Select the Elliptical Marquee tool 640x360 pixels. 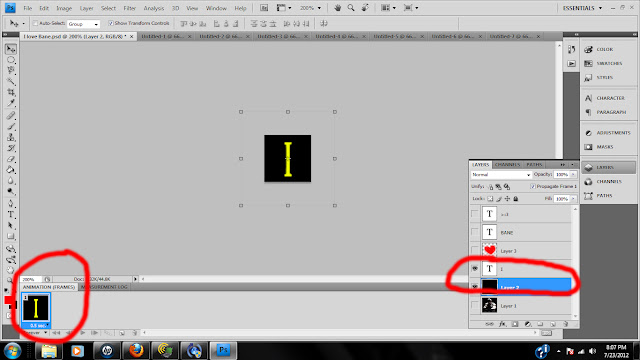pos(11,60)
